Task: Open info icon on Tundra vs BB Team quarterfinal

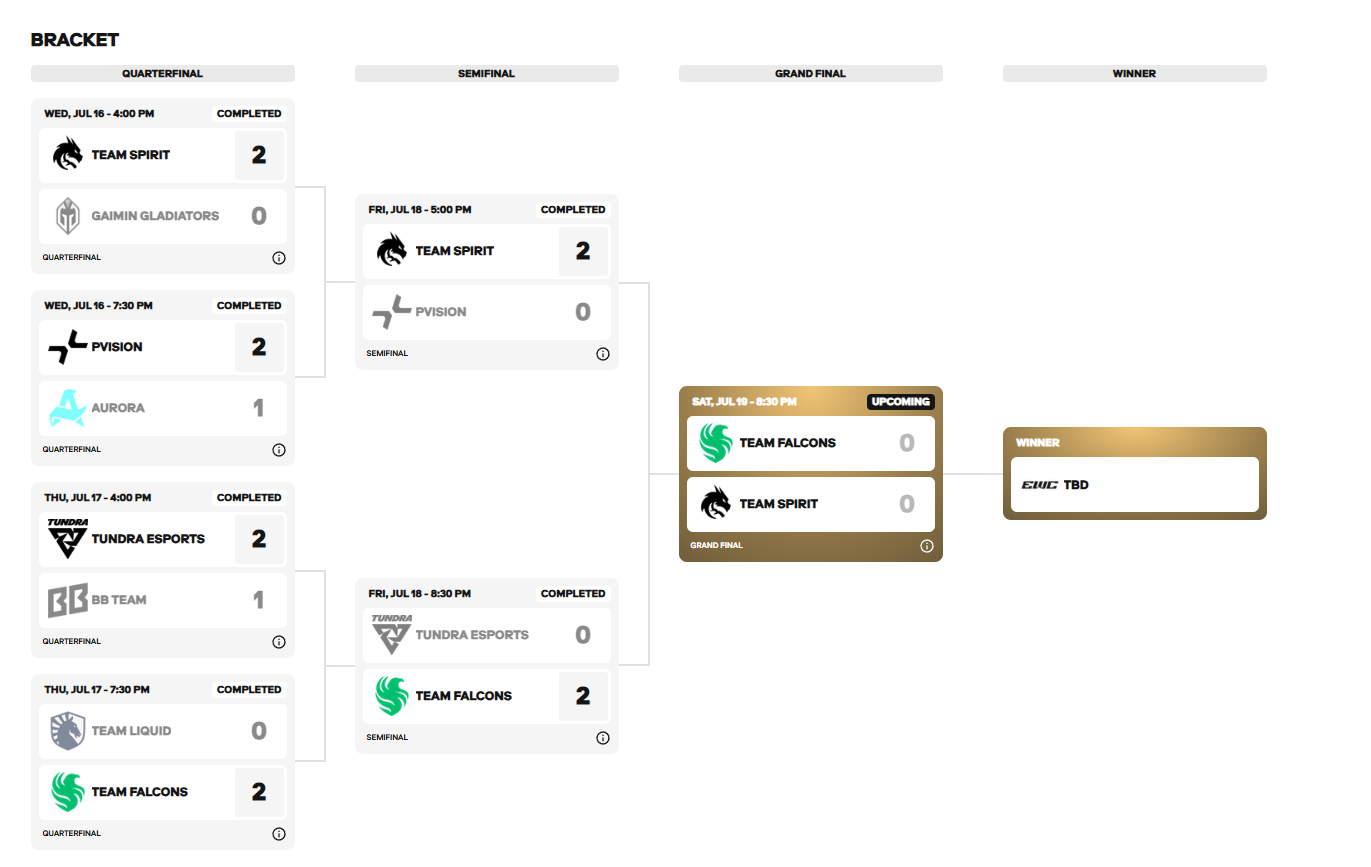Action: 279,642
